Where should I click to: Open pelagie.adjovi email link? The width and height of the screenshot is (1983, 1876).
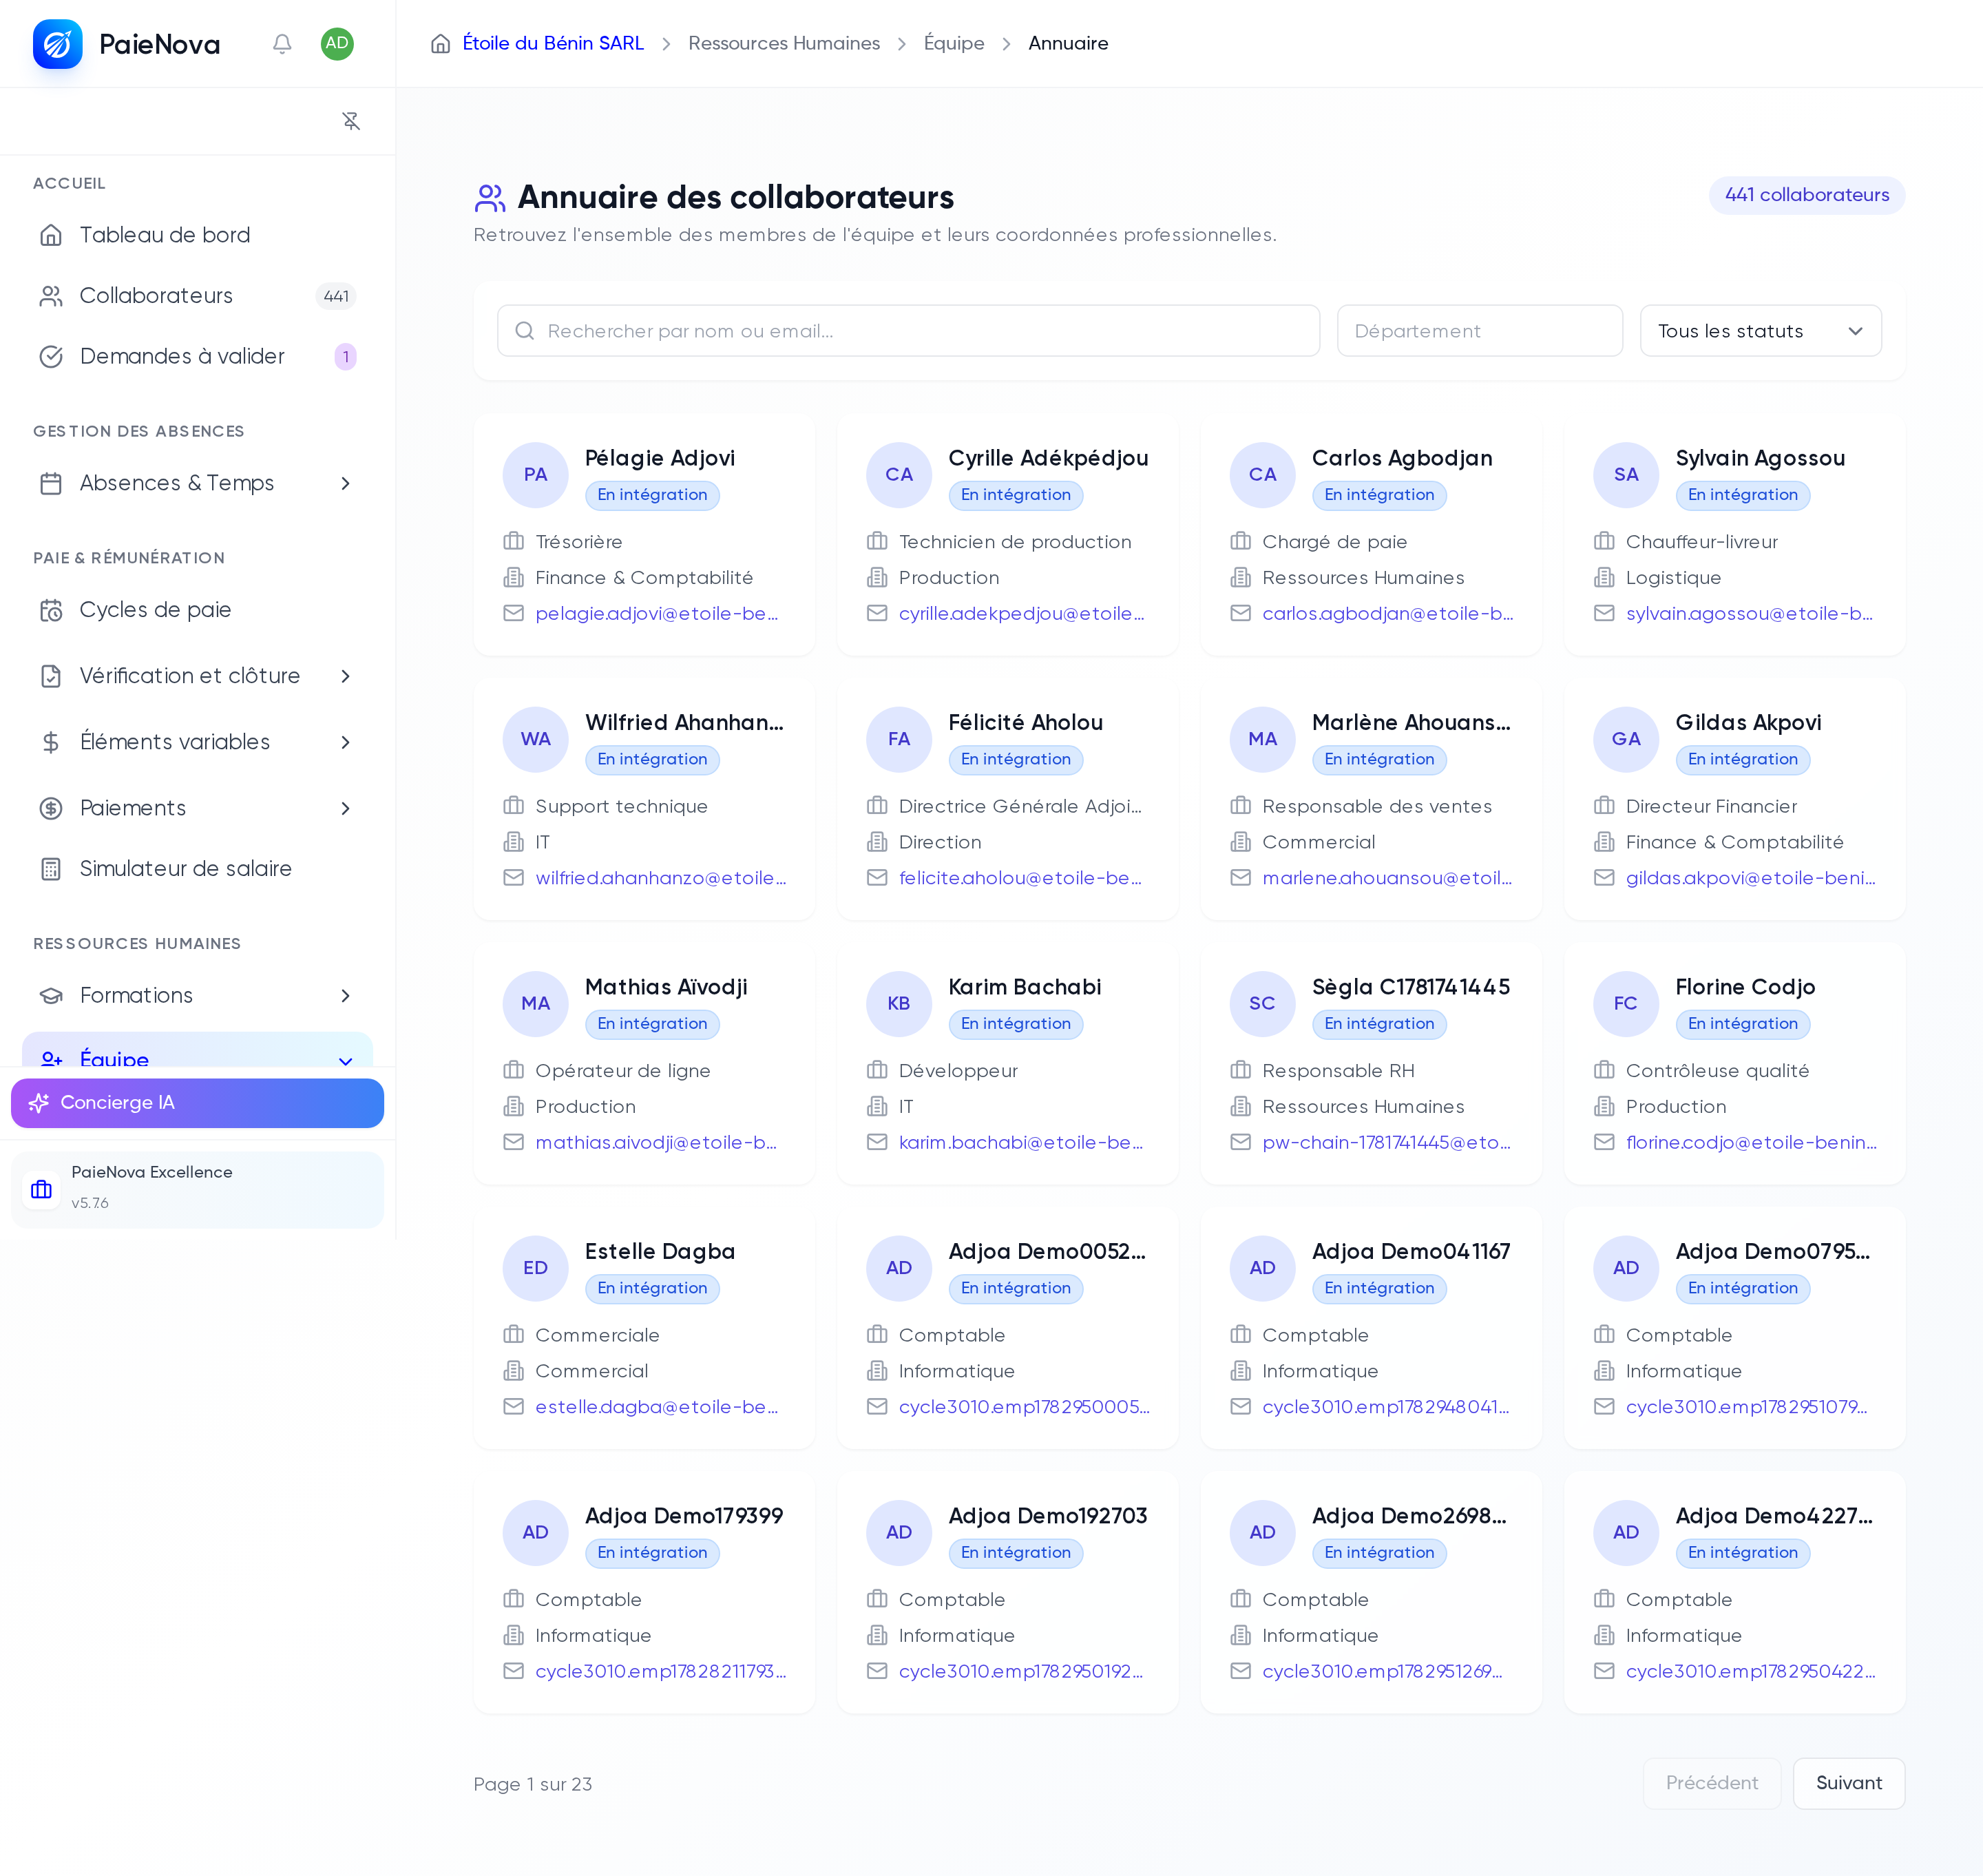point(657,614)
